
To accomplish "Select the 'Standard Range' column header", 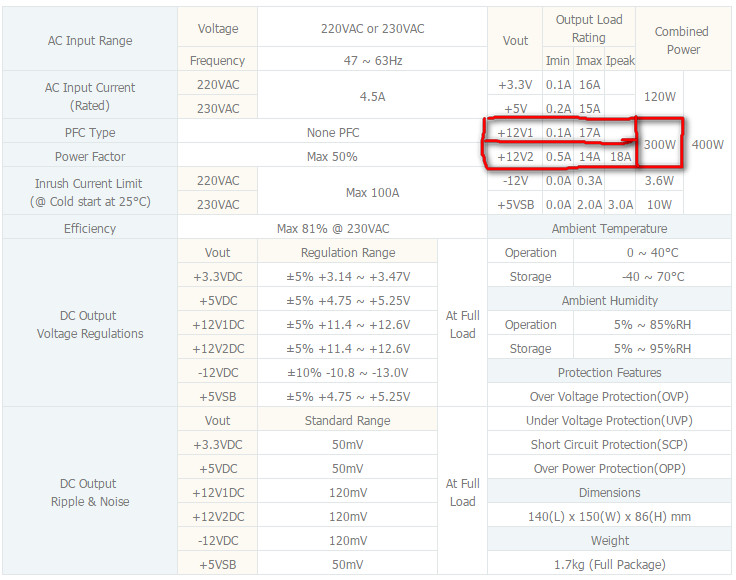I will tap(348, 420).
